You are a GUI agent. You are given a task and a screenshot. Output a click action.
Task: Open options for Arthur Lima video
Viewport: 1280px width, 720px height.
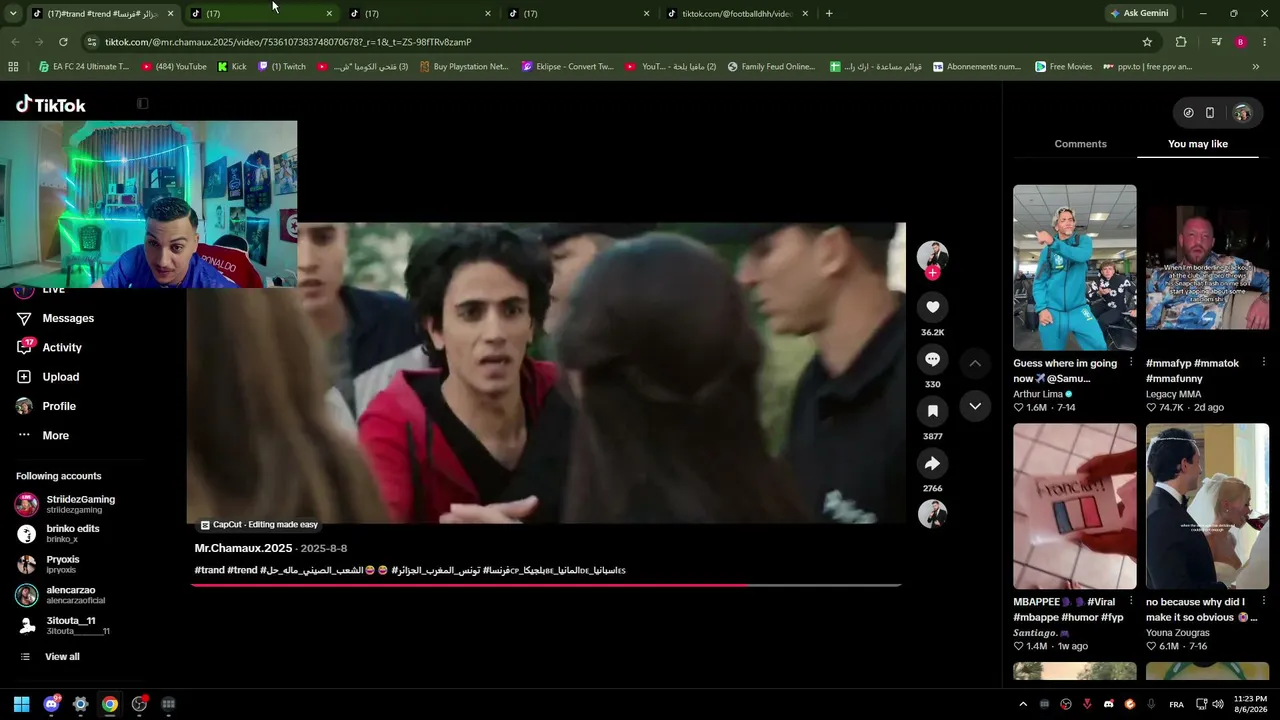pos(1131,363)
